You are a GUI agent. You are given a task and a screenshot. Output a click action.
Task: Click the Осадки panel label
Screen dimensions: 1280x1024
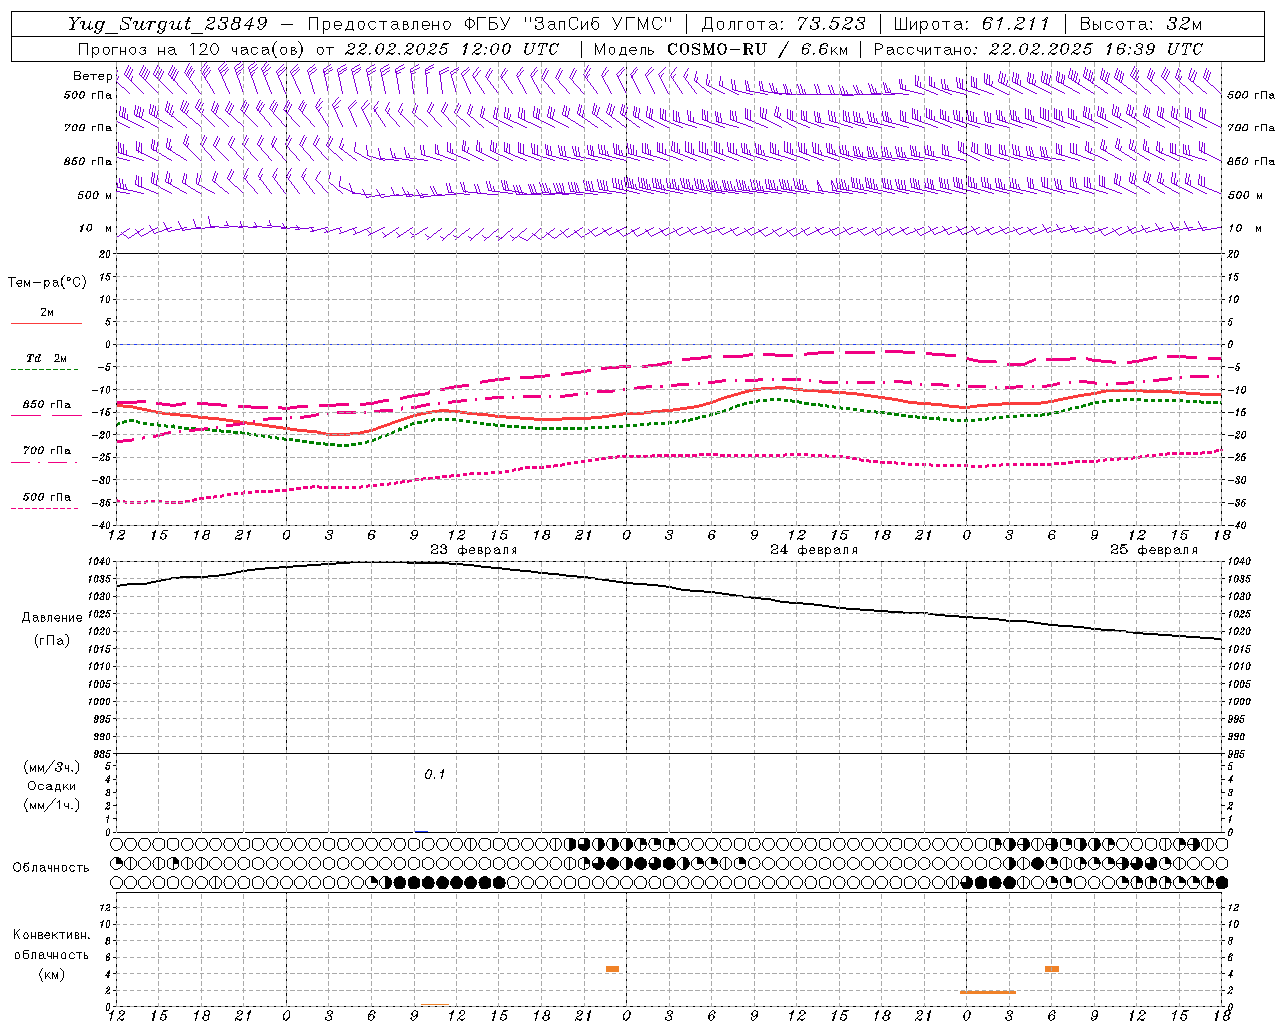click(x=52, y=786)
